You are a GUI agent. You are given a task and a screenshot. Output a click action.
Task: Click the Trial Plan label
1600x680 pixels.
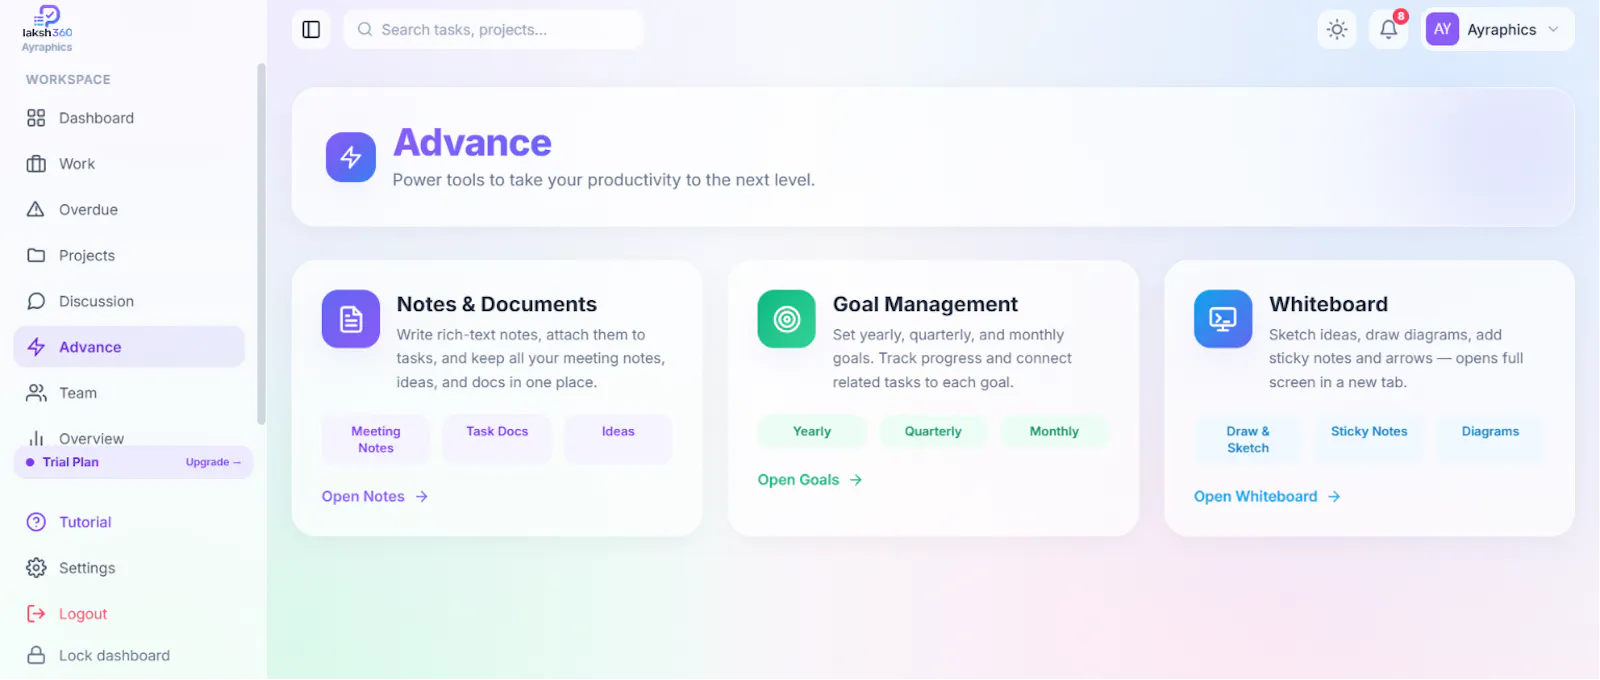(71, 462)
